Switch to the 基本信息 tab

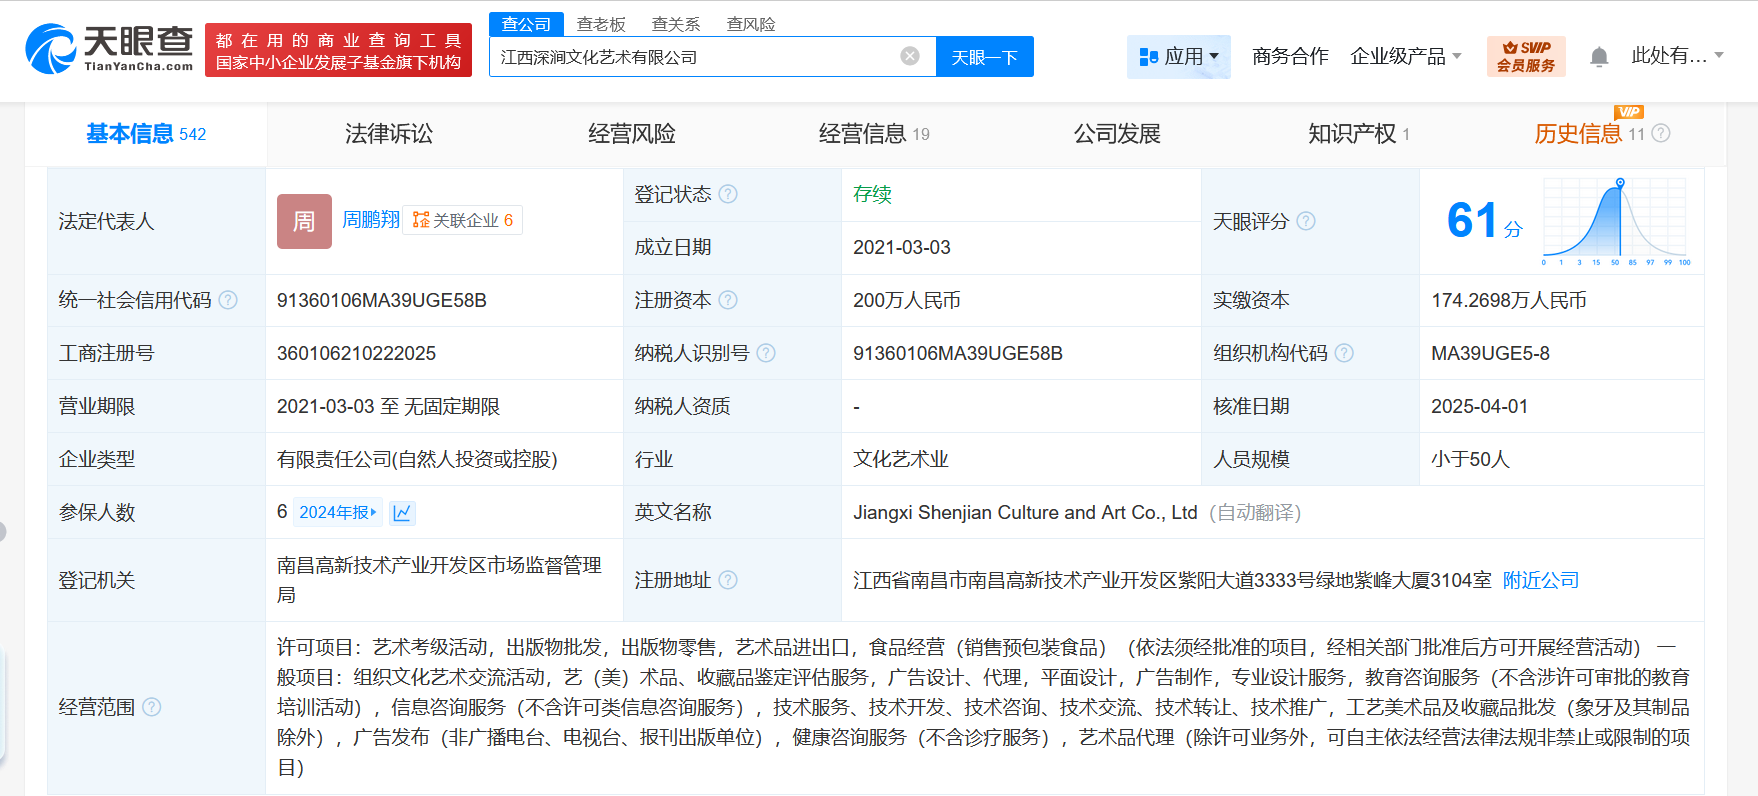coord(146,134)
